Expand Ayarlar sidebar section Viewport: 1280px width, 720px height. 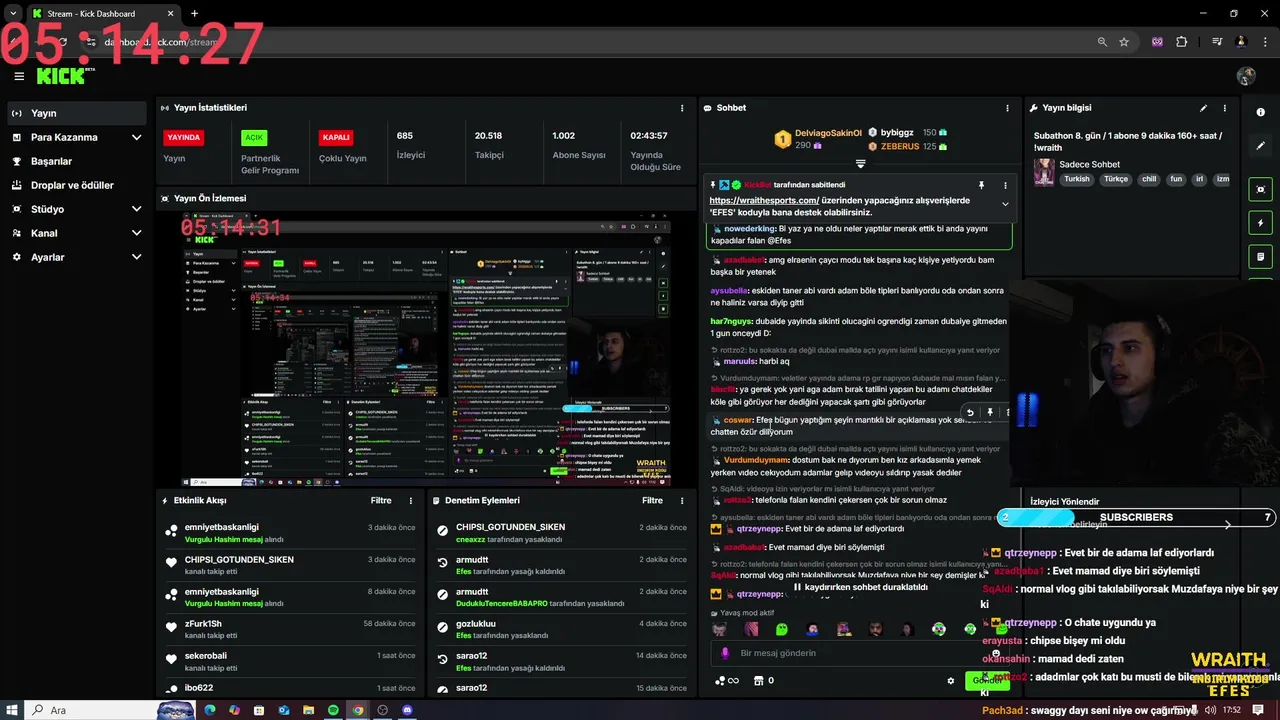point(77,257)
